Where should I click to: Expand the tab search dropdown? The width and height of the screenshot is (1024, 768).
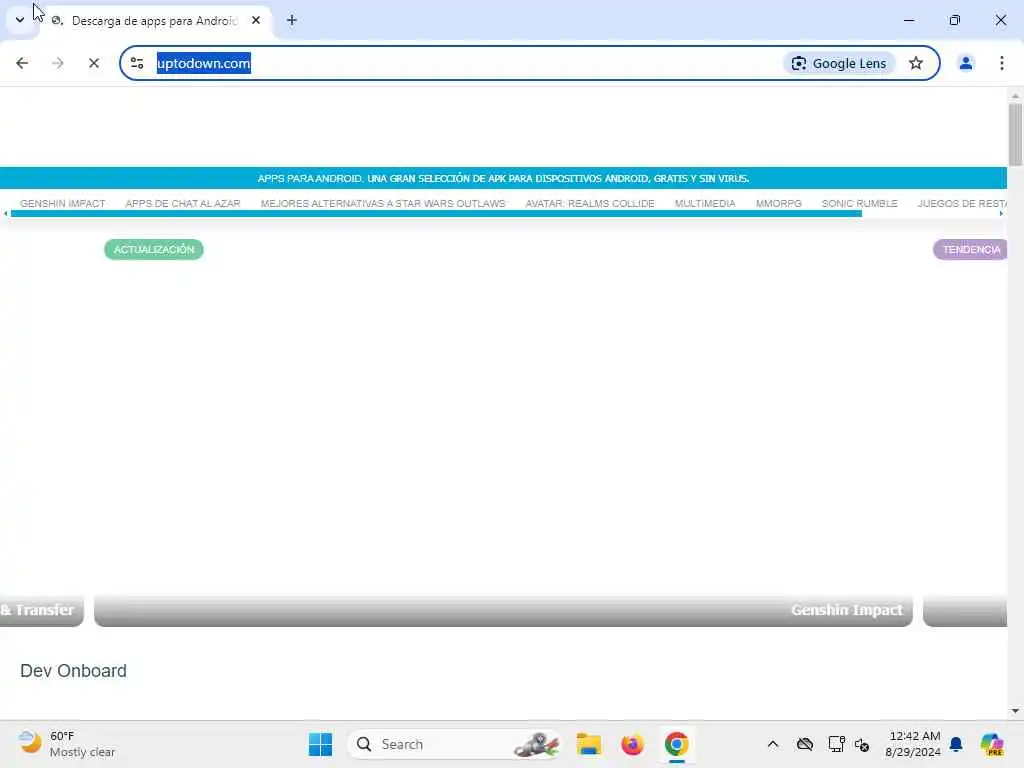click(20, 20)
